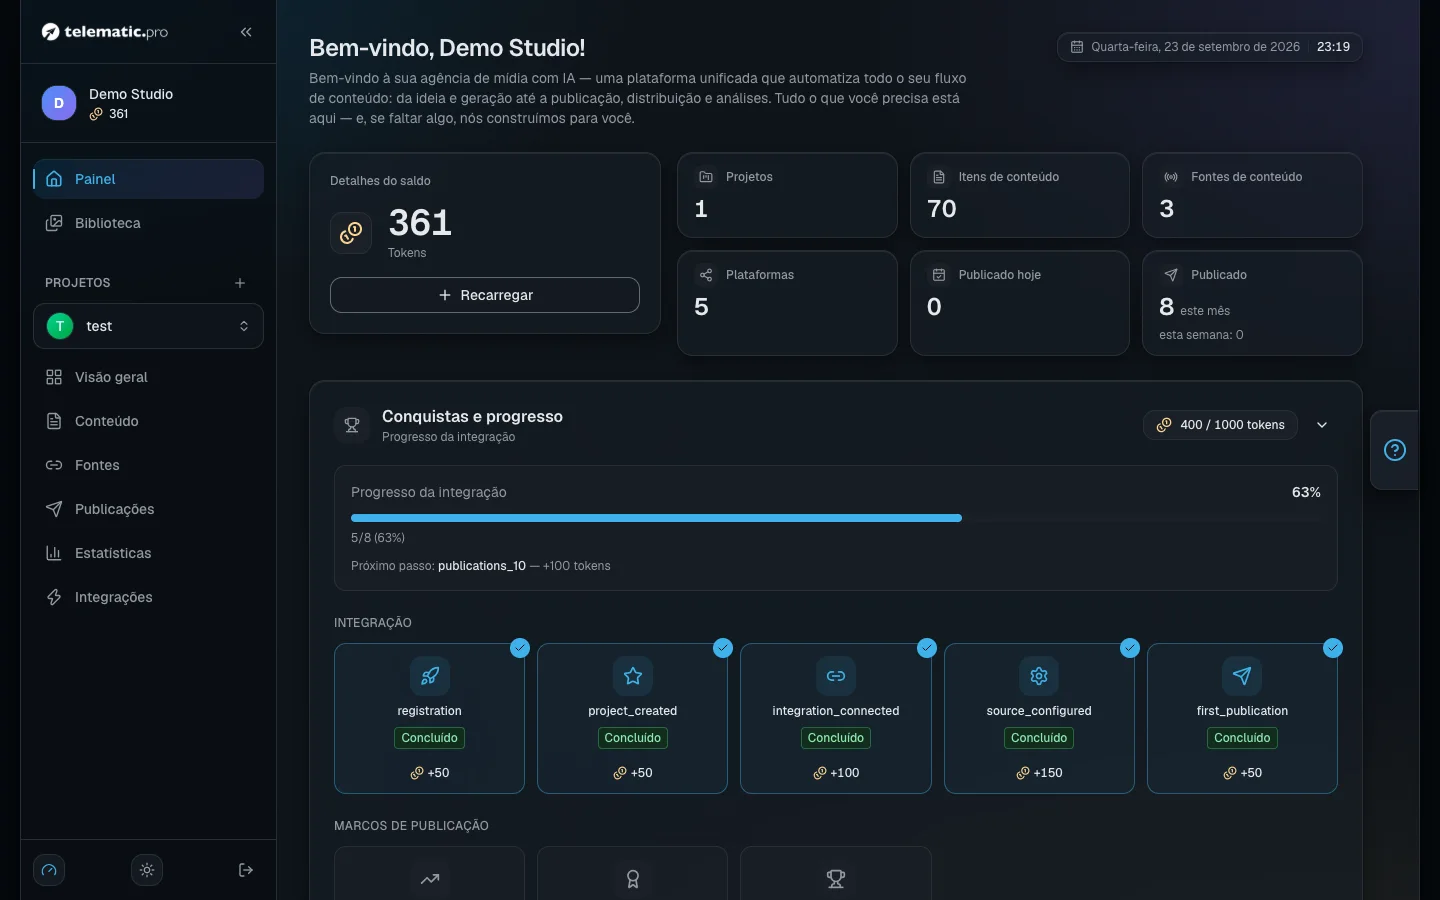The height and width of the screenshot is (900, 1440).
Task: Navigate to Conteúdo
Action: (148, 421)
